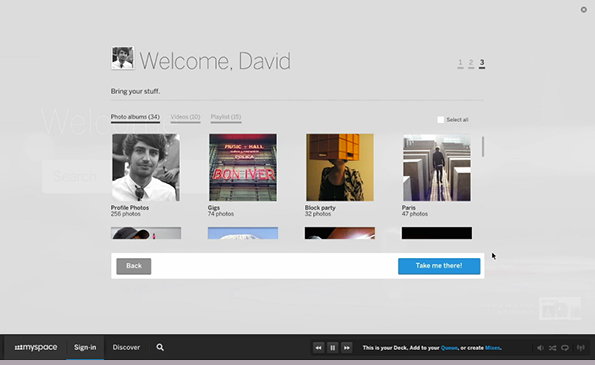
Task: Click the Gigs album title
Action: (x=214, y=208)
